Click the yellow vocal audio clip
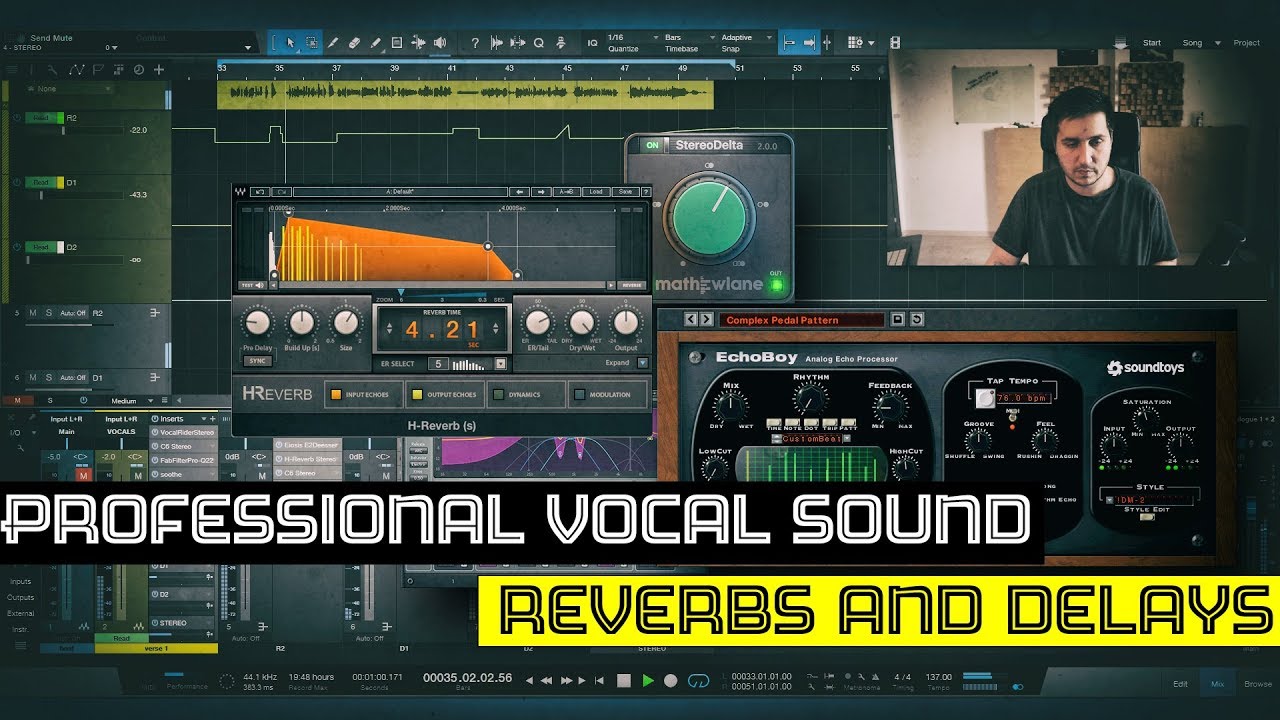This screenshot has width=1280, height=720. tap(465, 95)
